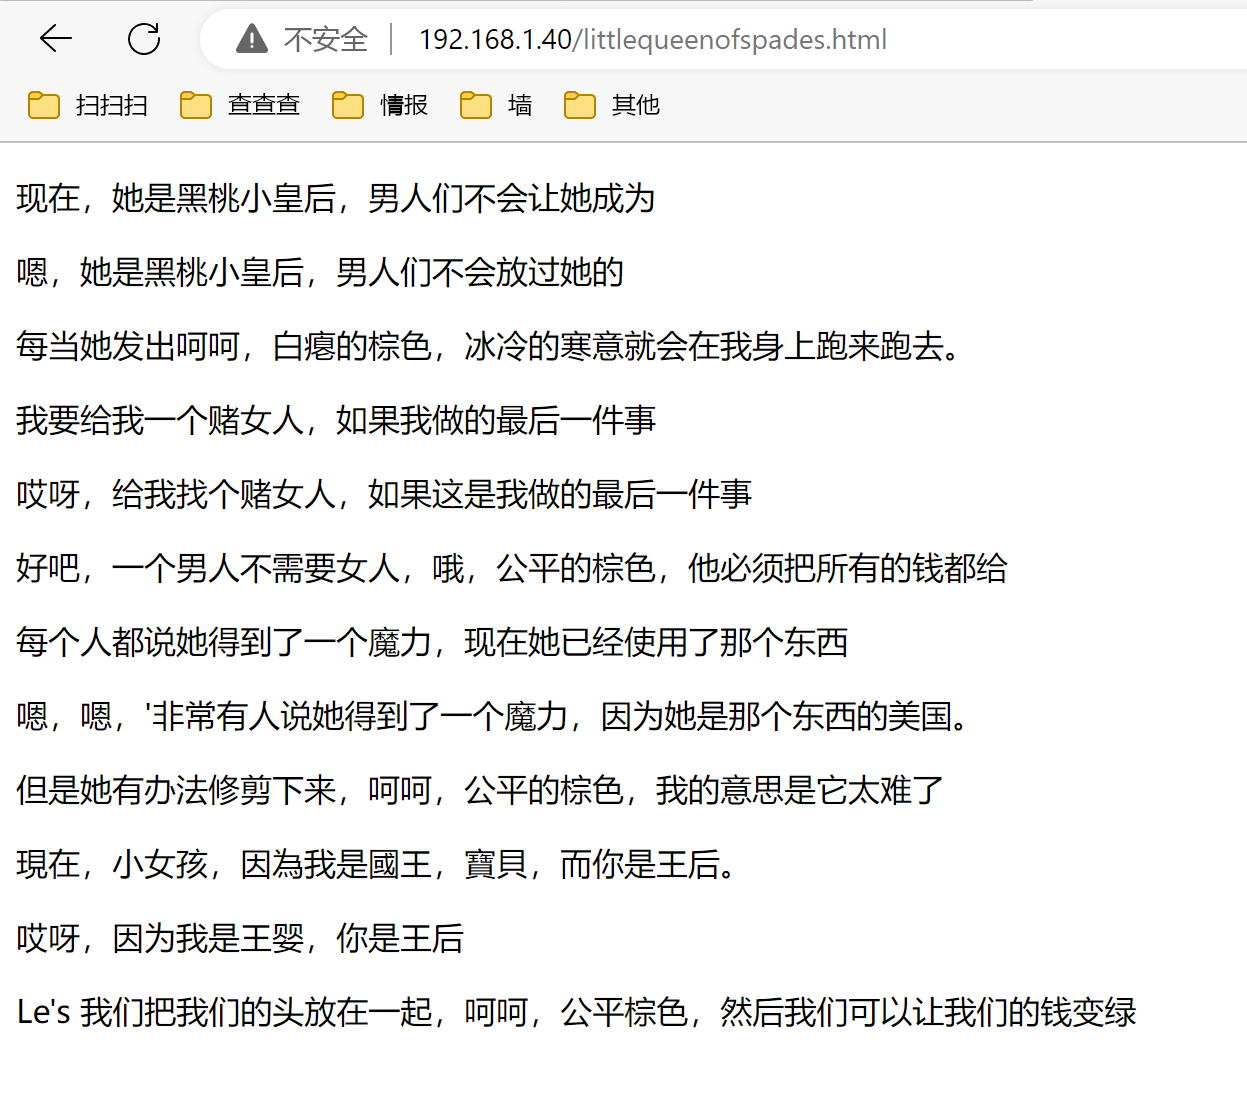Click the line 哎呀，因为我是王婴，你是王后
The width and height of the screenshot is (1247, 1110).
(x=240, y=938)
